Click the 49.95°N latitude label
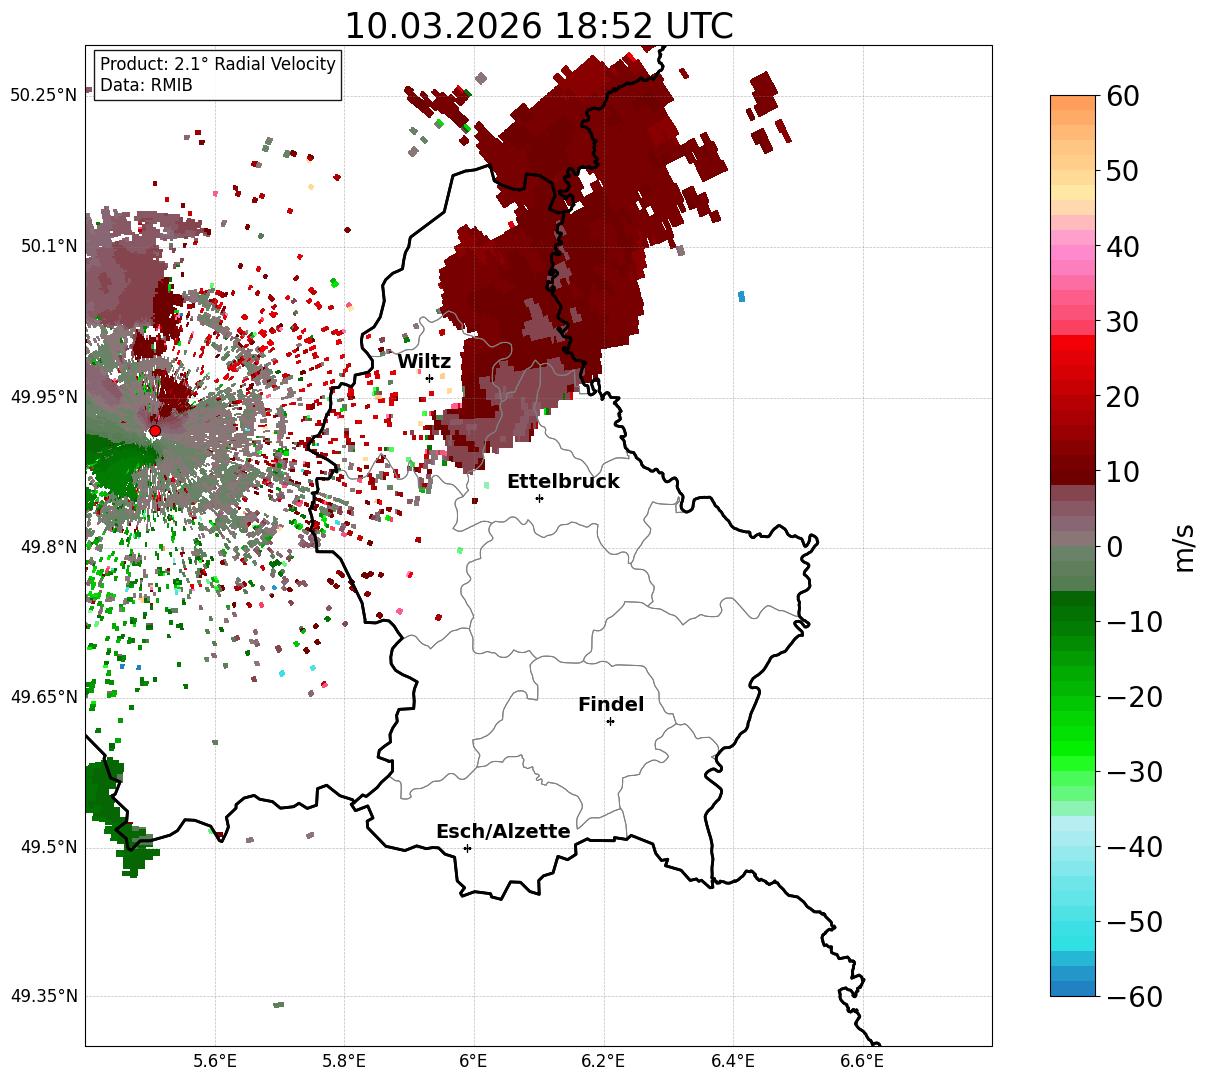 44,397
